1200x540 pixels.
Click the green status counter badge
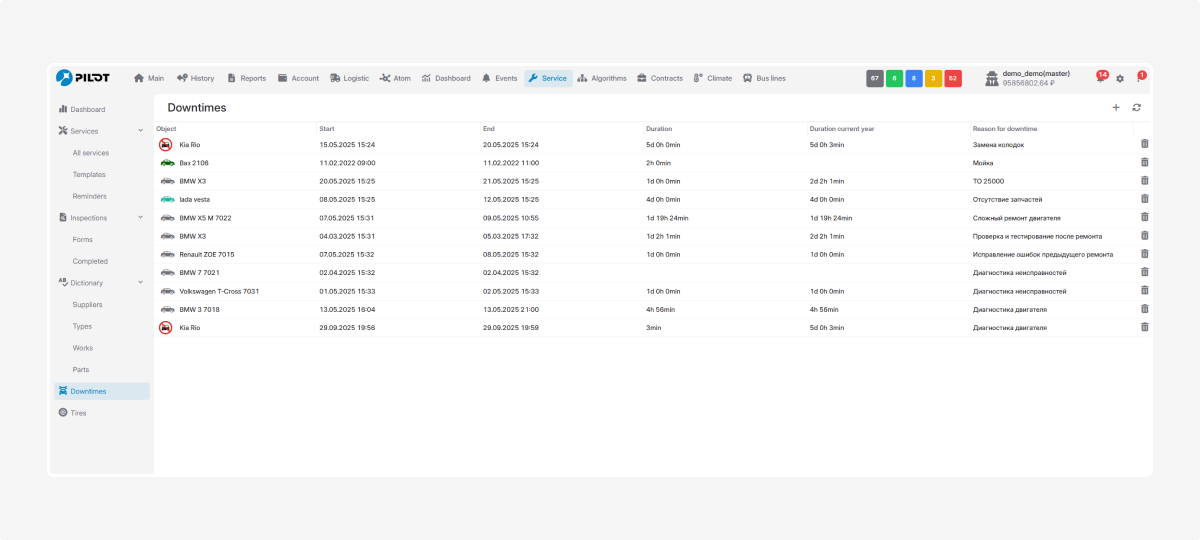coord(894,78)
